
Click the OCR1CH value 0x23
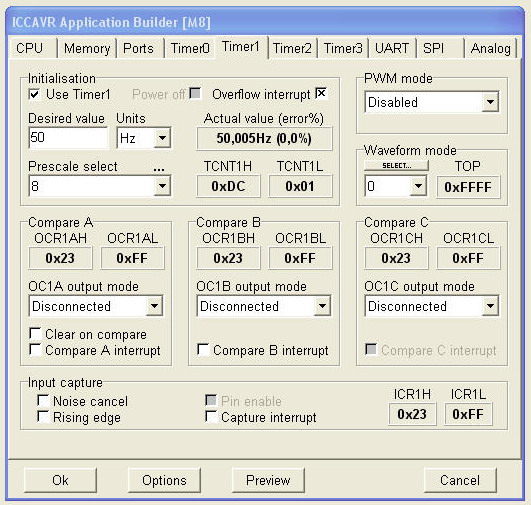pyautogui.click(x=396, y=258)
